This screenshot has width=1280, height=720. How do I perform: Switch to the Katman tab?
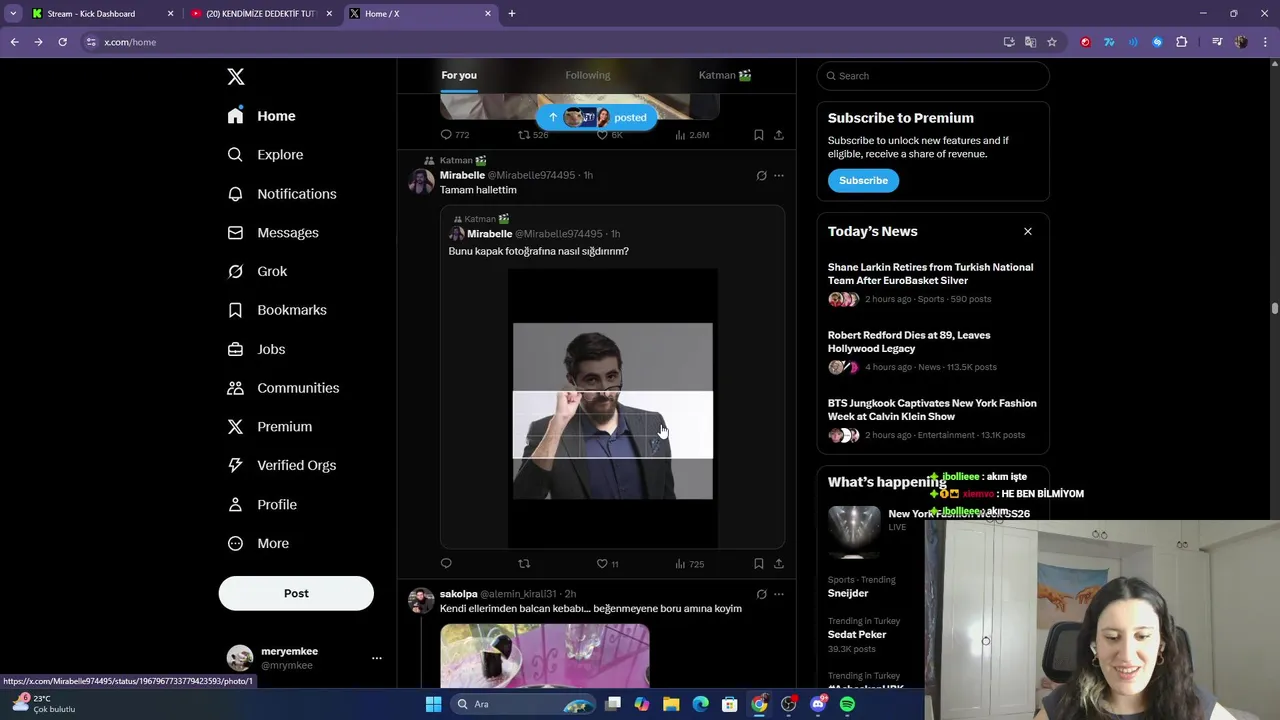(725, 75)
